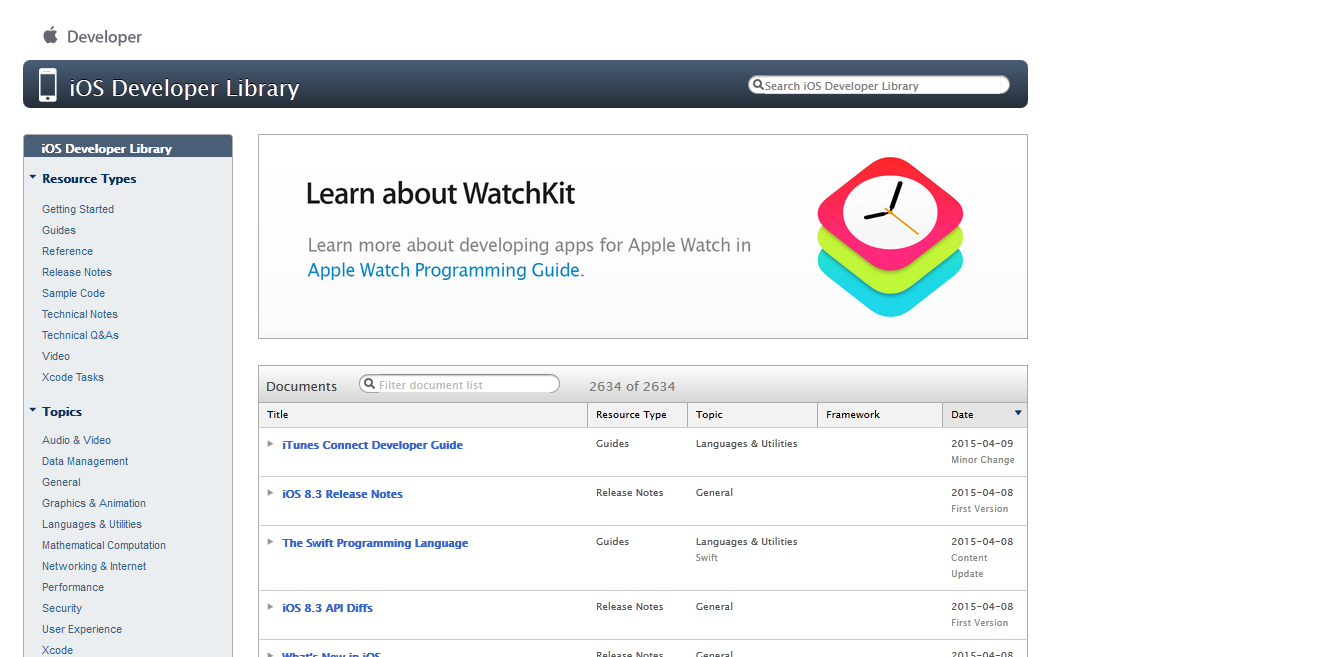Image resolution: width=1338 pixels, height=657 pixels.
Task: Open Technical Notes in the sidebar
Action: 80,314
